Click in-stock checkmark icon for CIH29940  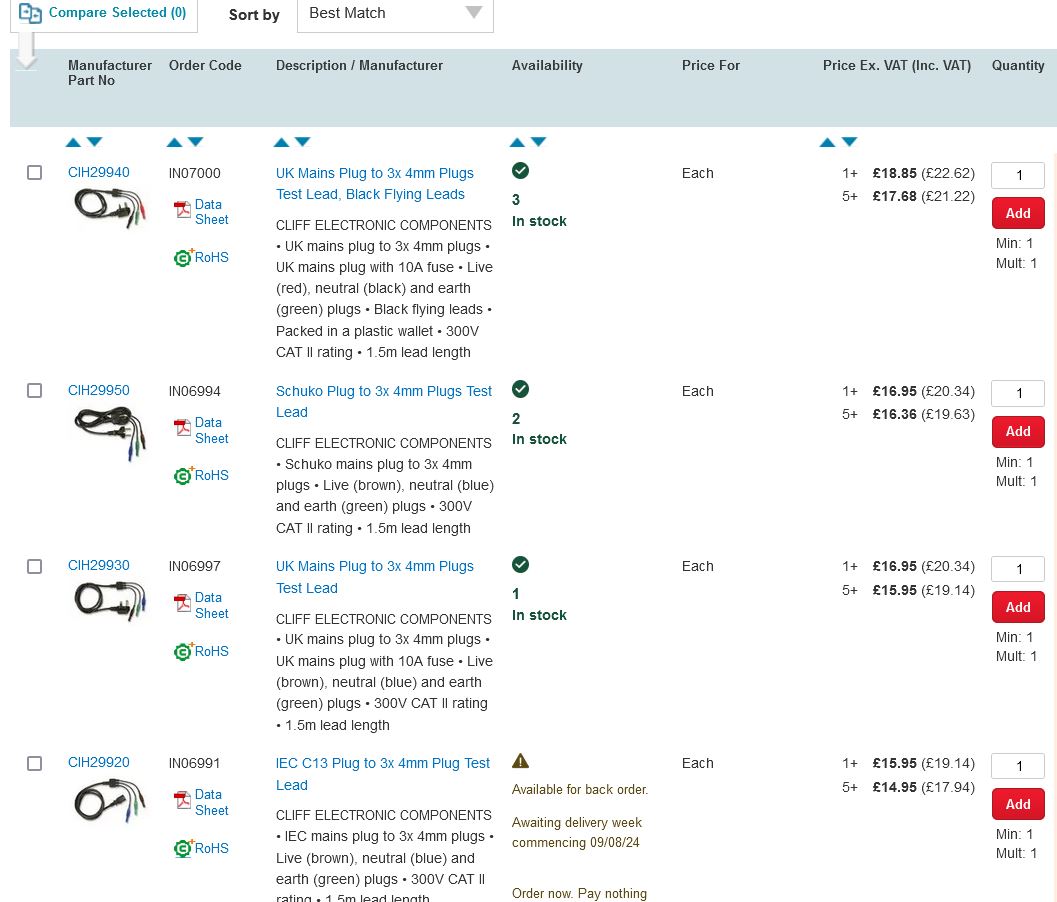(520, 171)
